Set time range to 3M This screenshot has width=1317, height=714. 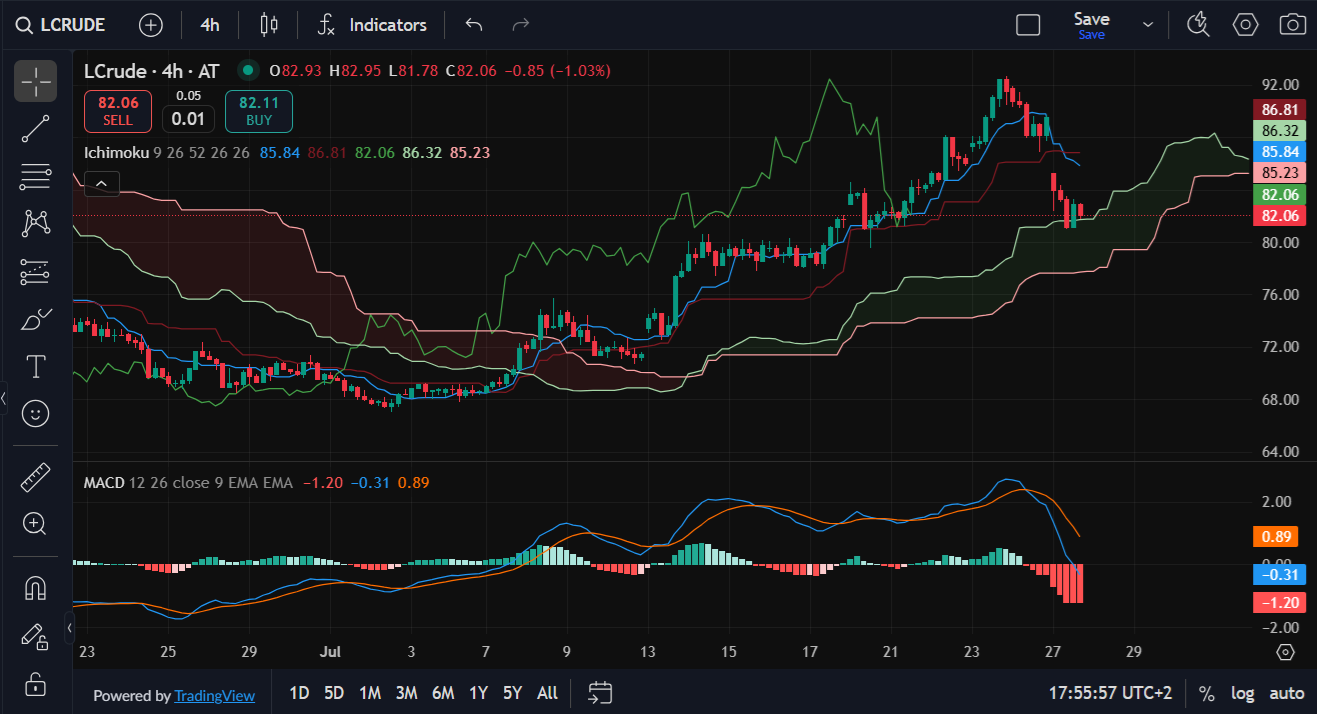pos(406,693)
